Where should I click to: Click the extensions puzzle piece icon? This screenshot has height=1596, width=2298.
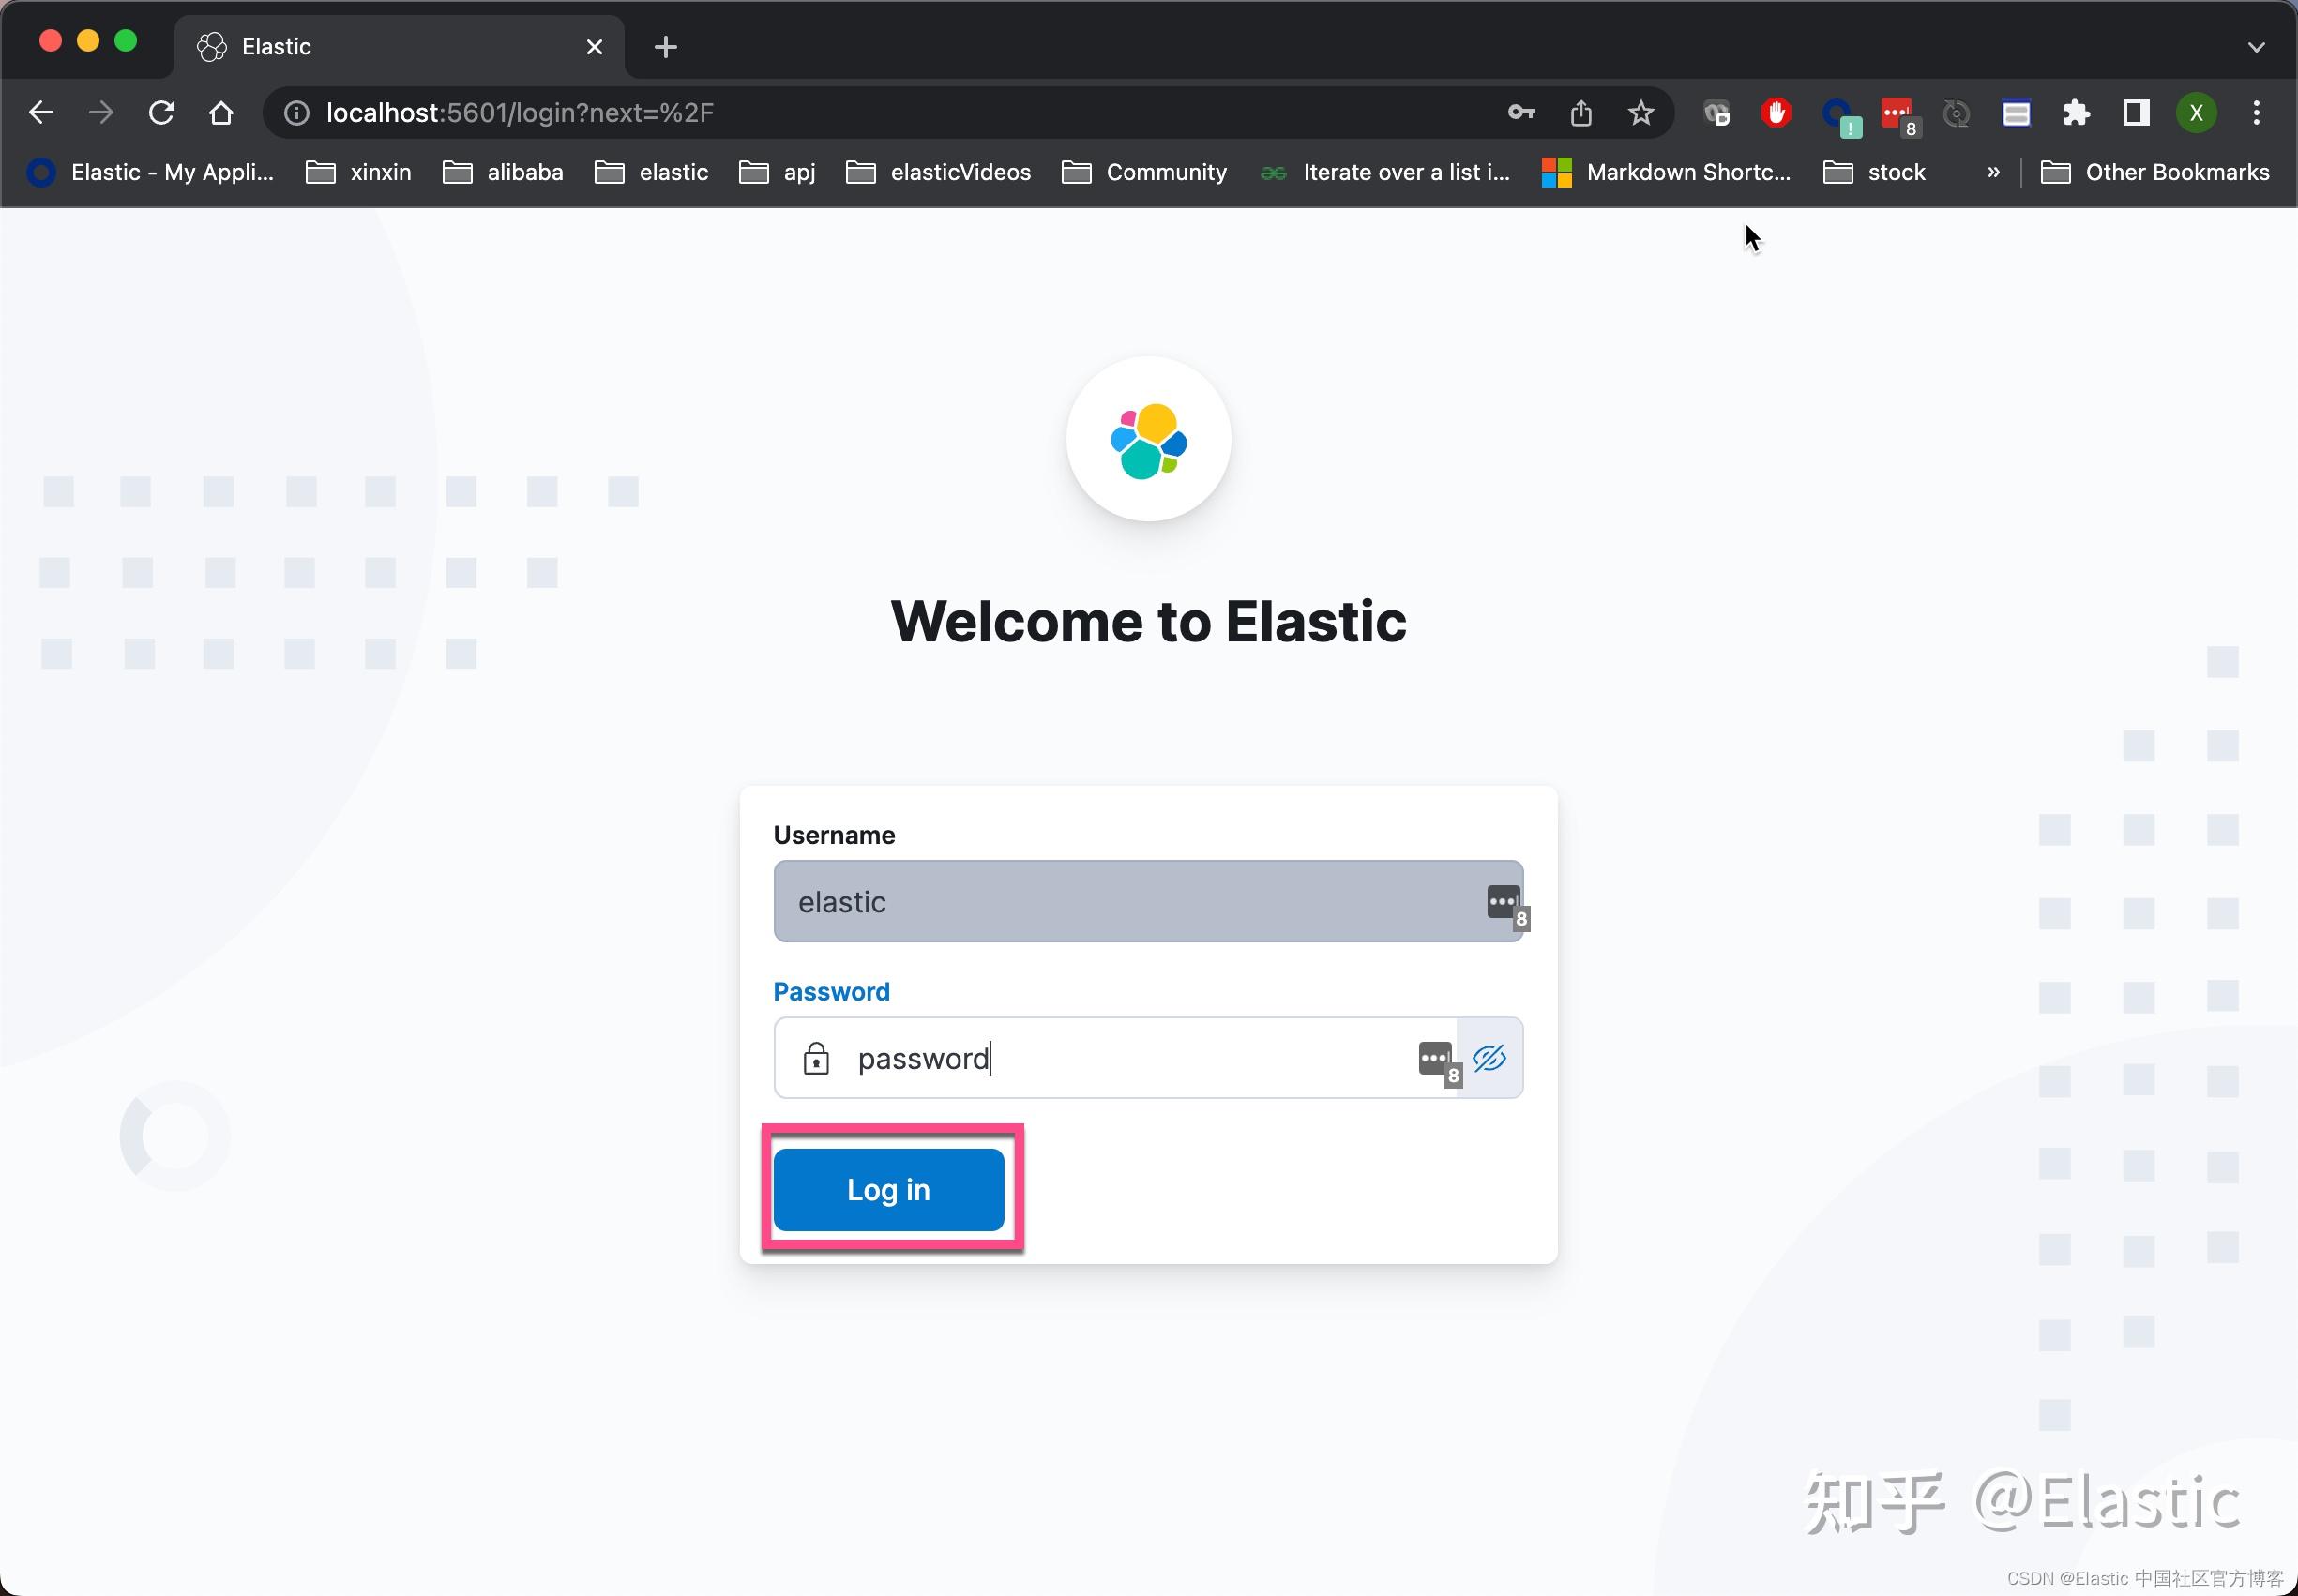2075,112
